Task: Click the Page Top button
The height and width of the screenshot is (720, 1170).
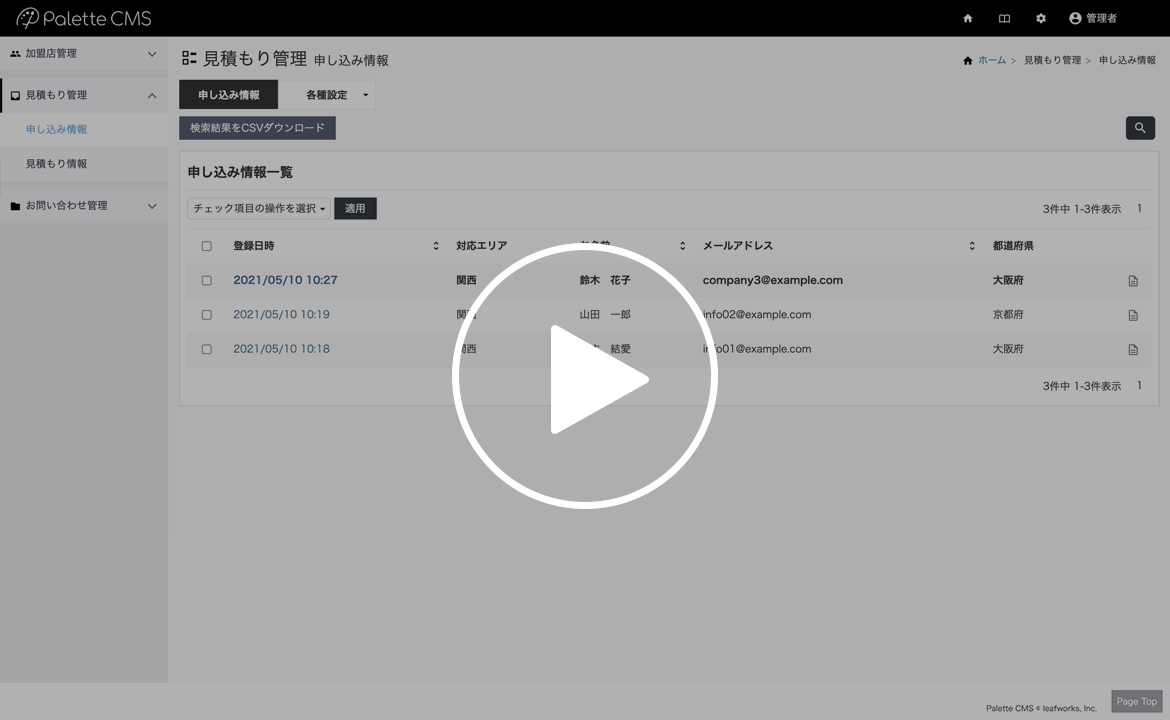Action: point(1136,701)
